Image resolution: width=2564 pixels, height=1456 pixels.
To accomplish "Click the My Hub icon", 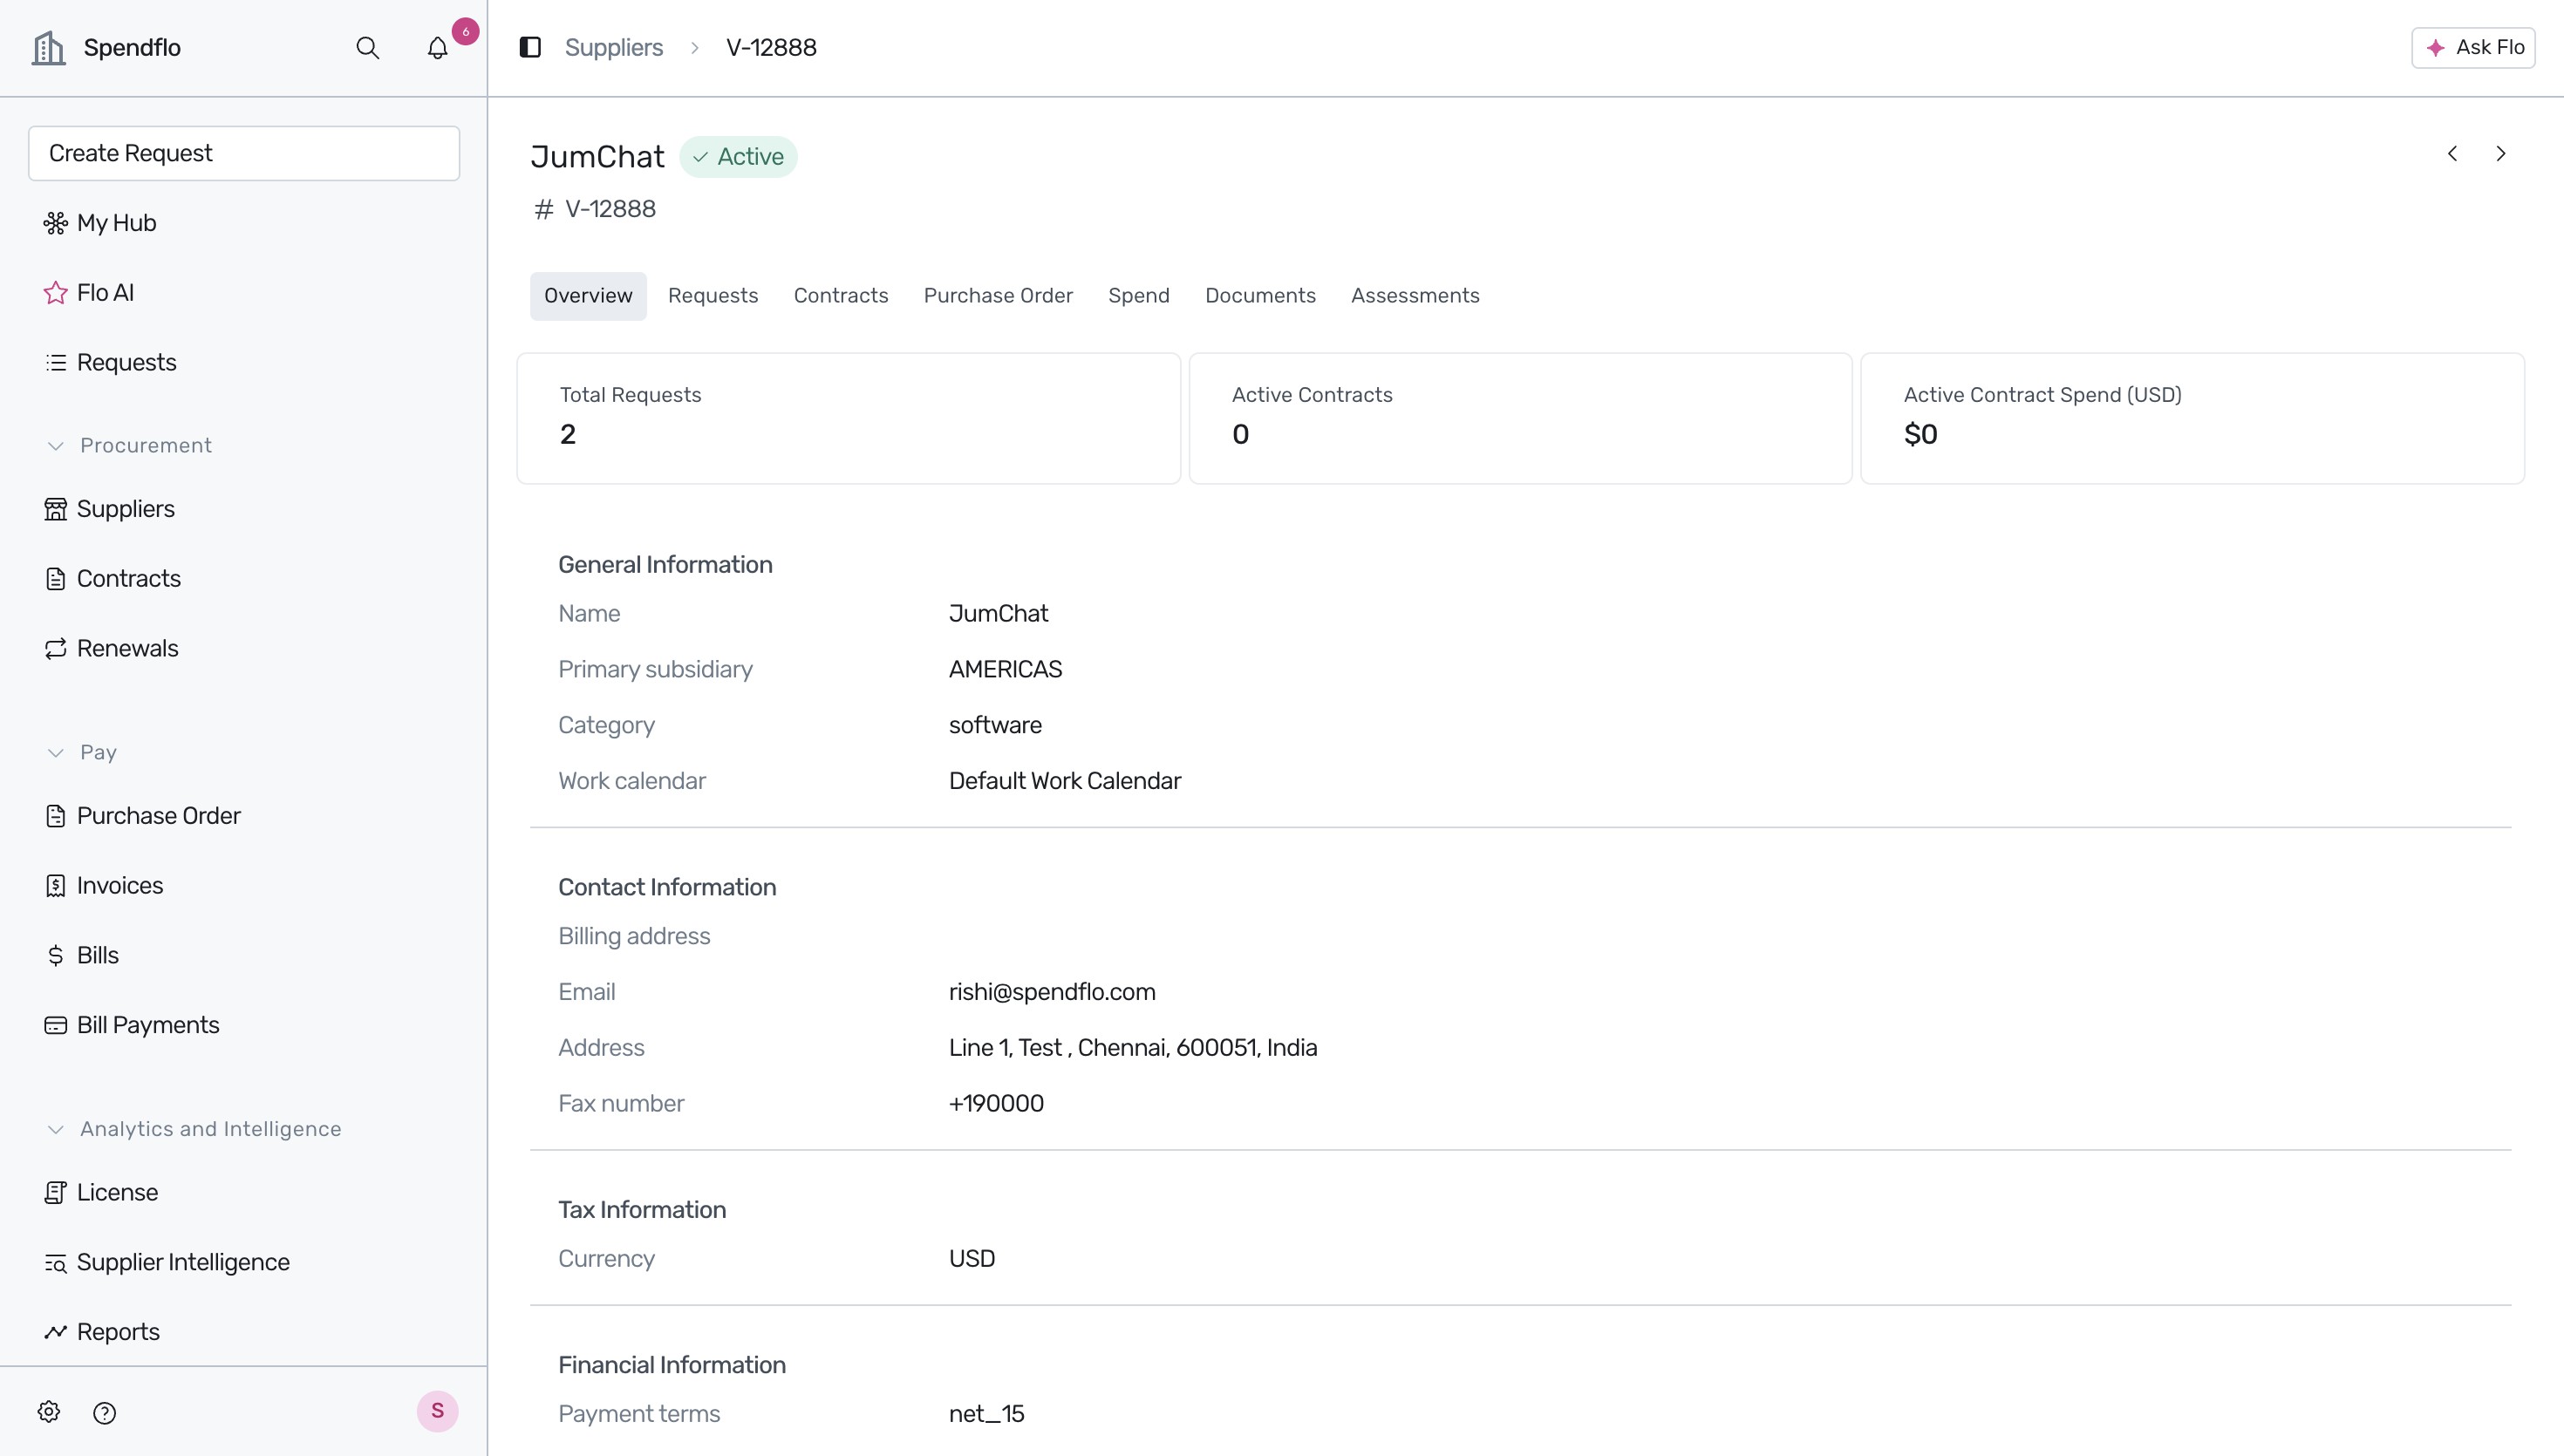I will [56, 223].
